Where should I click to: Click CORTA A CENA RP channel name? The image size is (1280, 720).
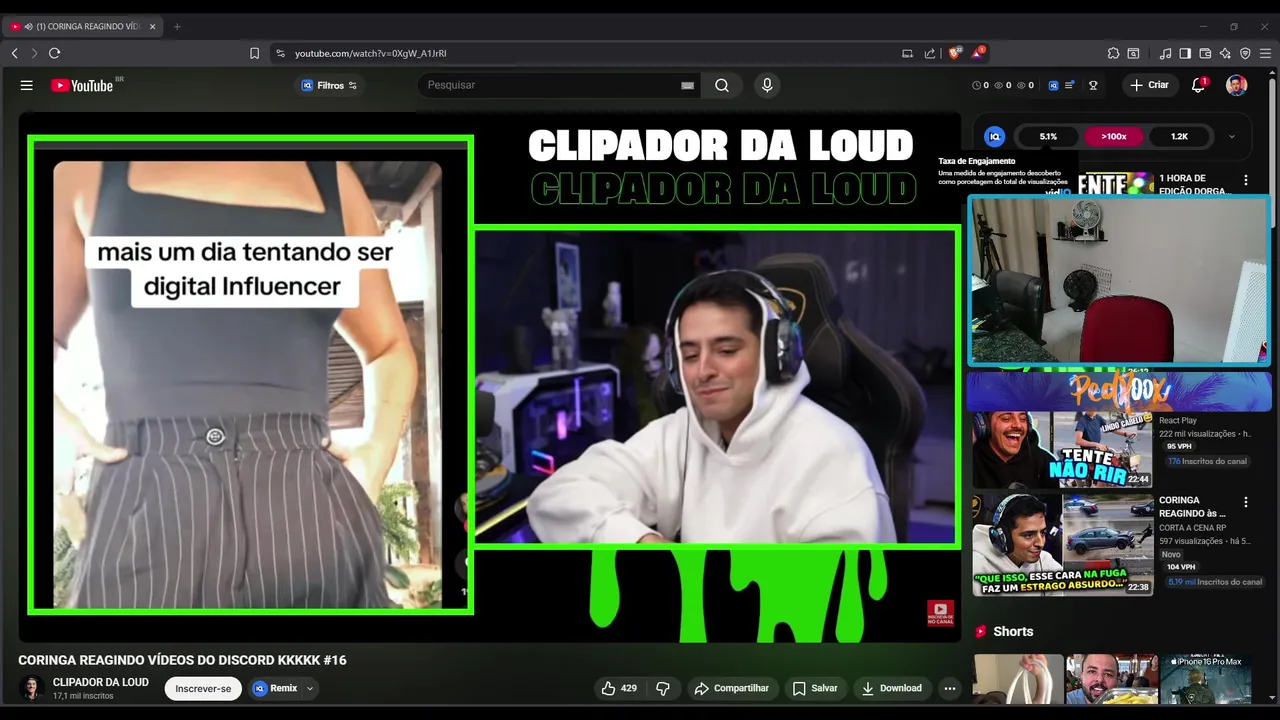[1192, 528]
